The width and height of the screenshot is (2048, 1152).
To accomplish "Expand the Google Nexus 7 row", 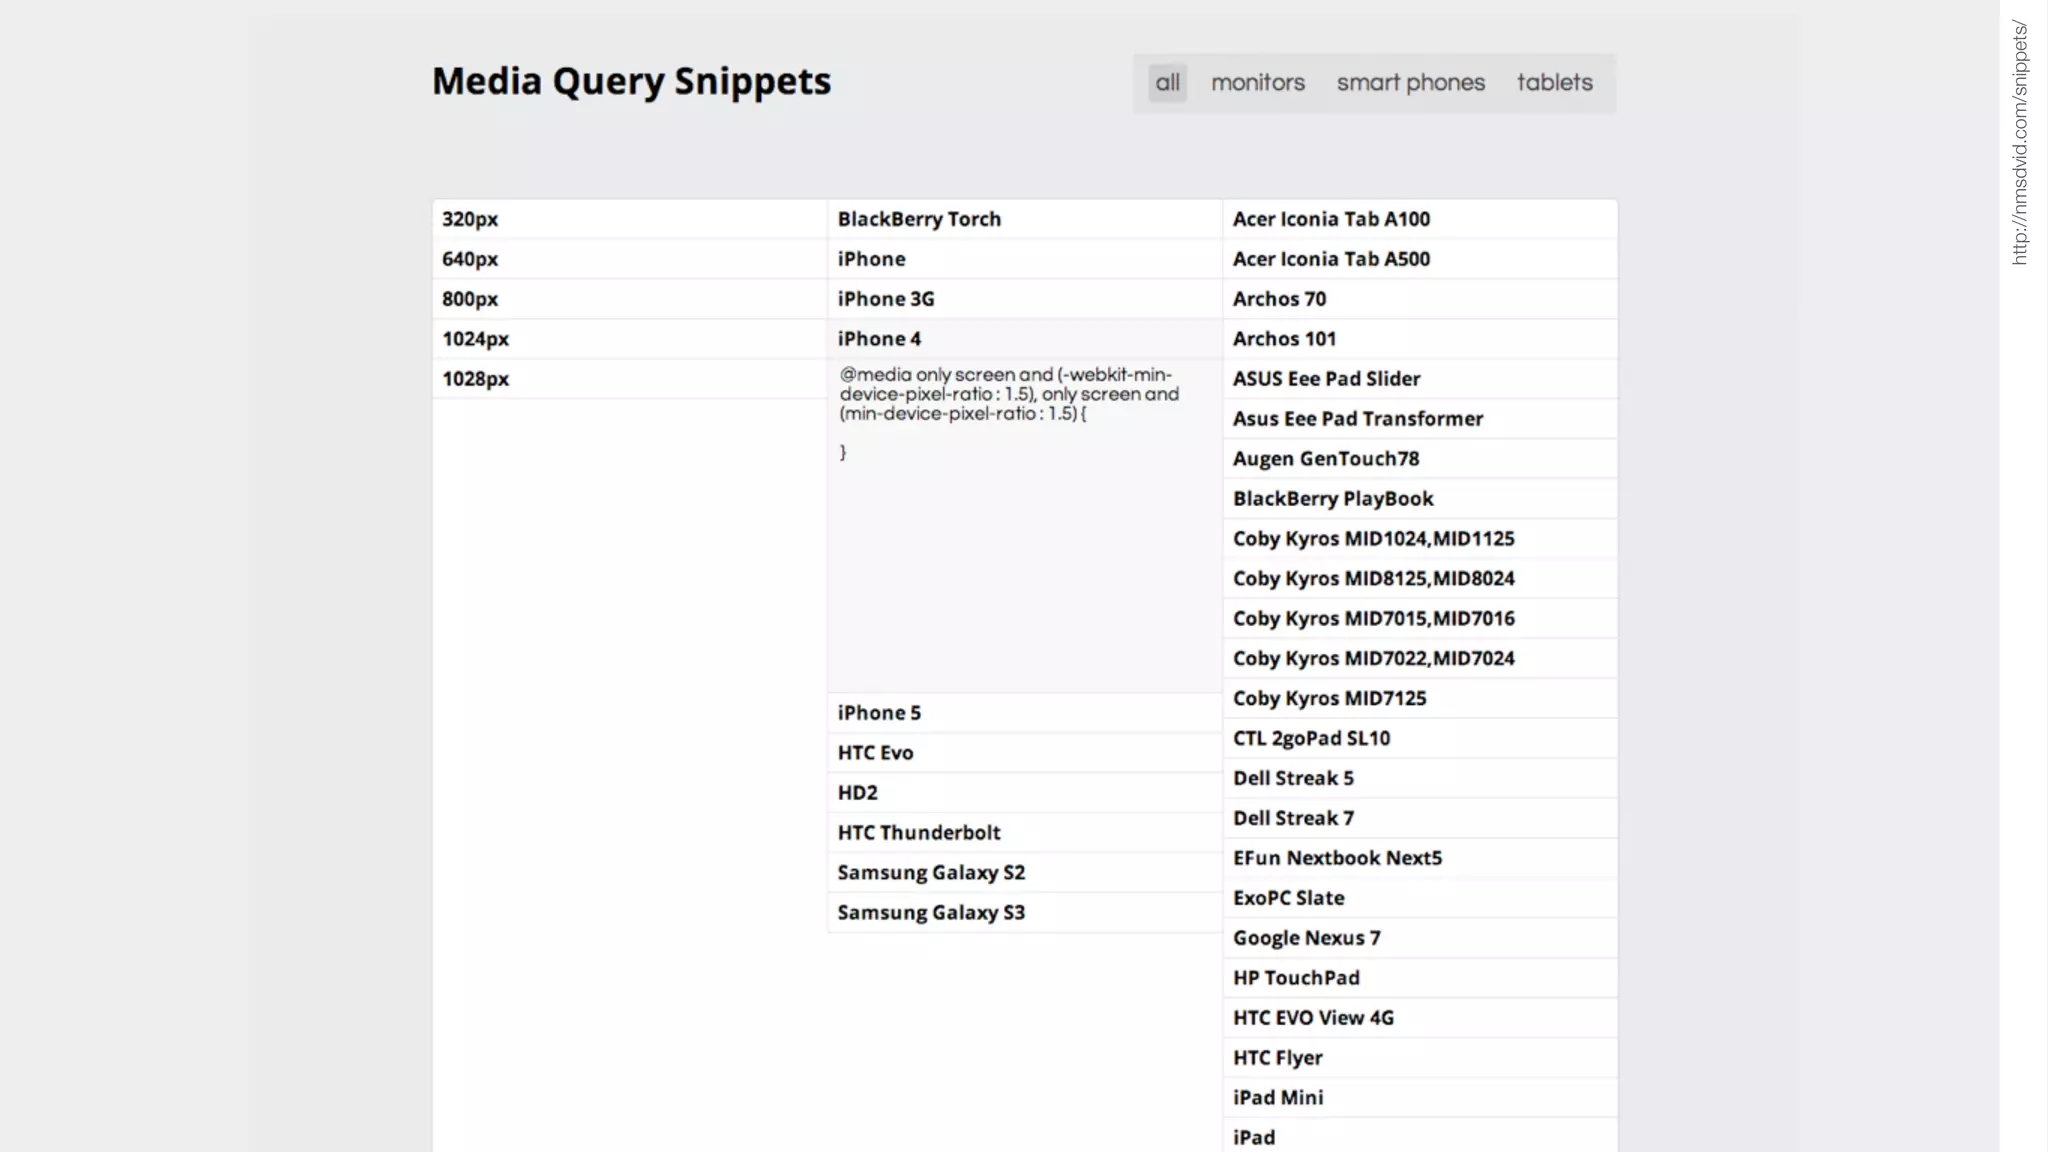I will pyautogui.click(x=1306, y=938).
